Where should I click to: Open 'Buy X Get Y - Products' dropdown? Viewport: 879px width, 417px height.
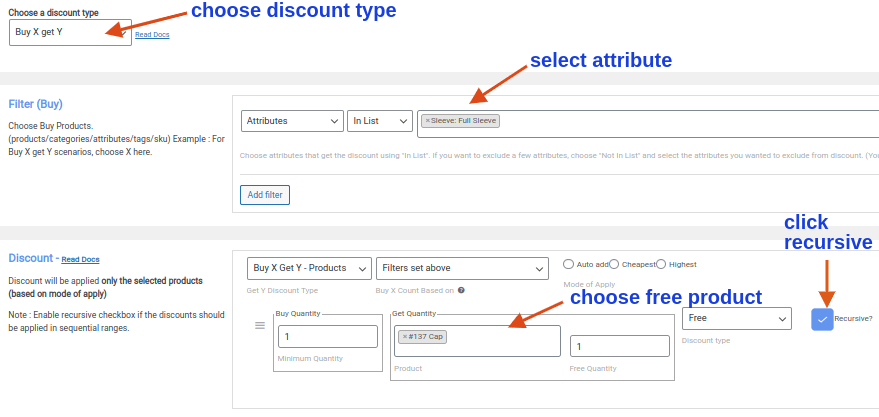(x=308, y=268)
